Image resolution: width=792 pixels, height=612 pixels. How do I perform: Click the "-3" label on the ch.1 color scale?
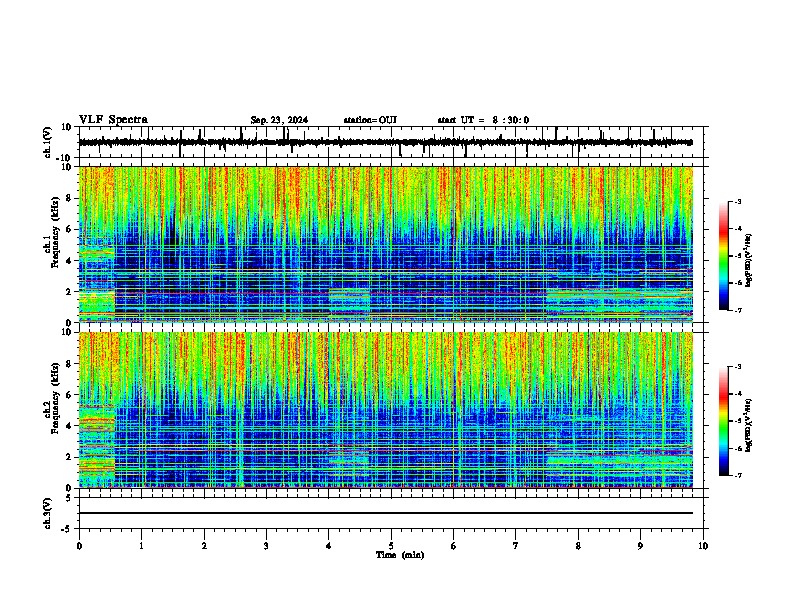point(738,202)
